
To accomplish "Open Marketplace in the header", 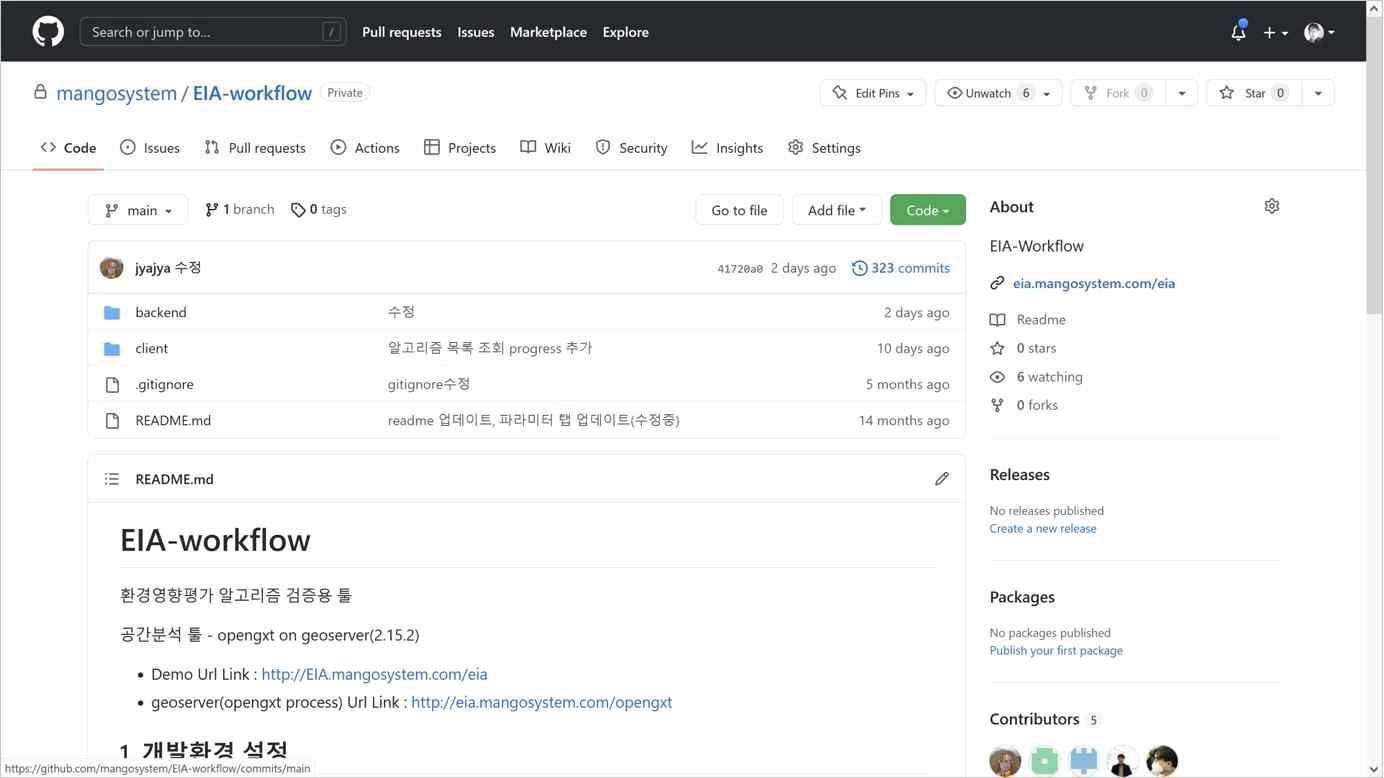I will coord(548,32).
